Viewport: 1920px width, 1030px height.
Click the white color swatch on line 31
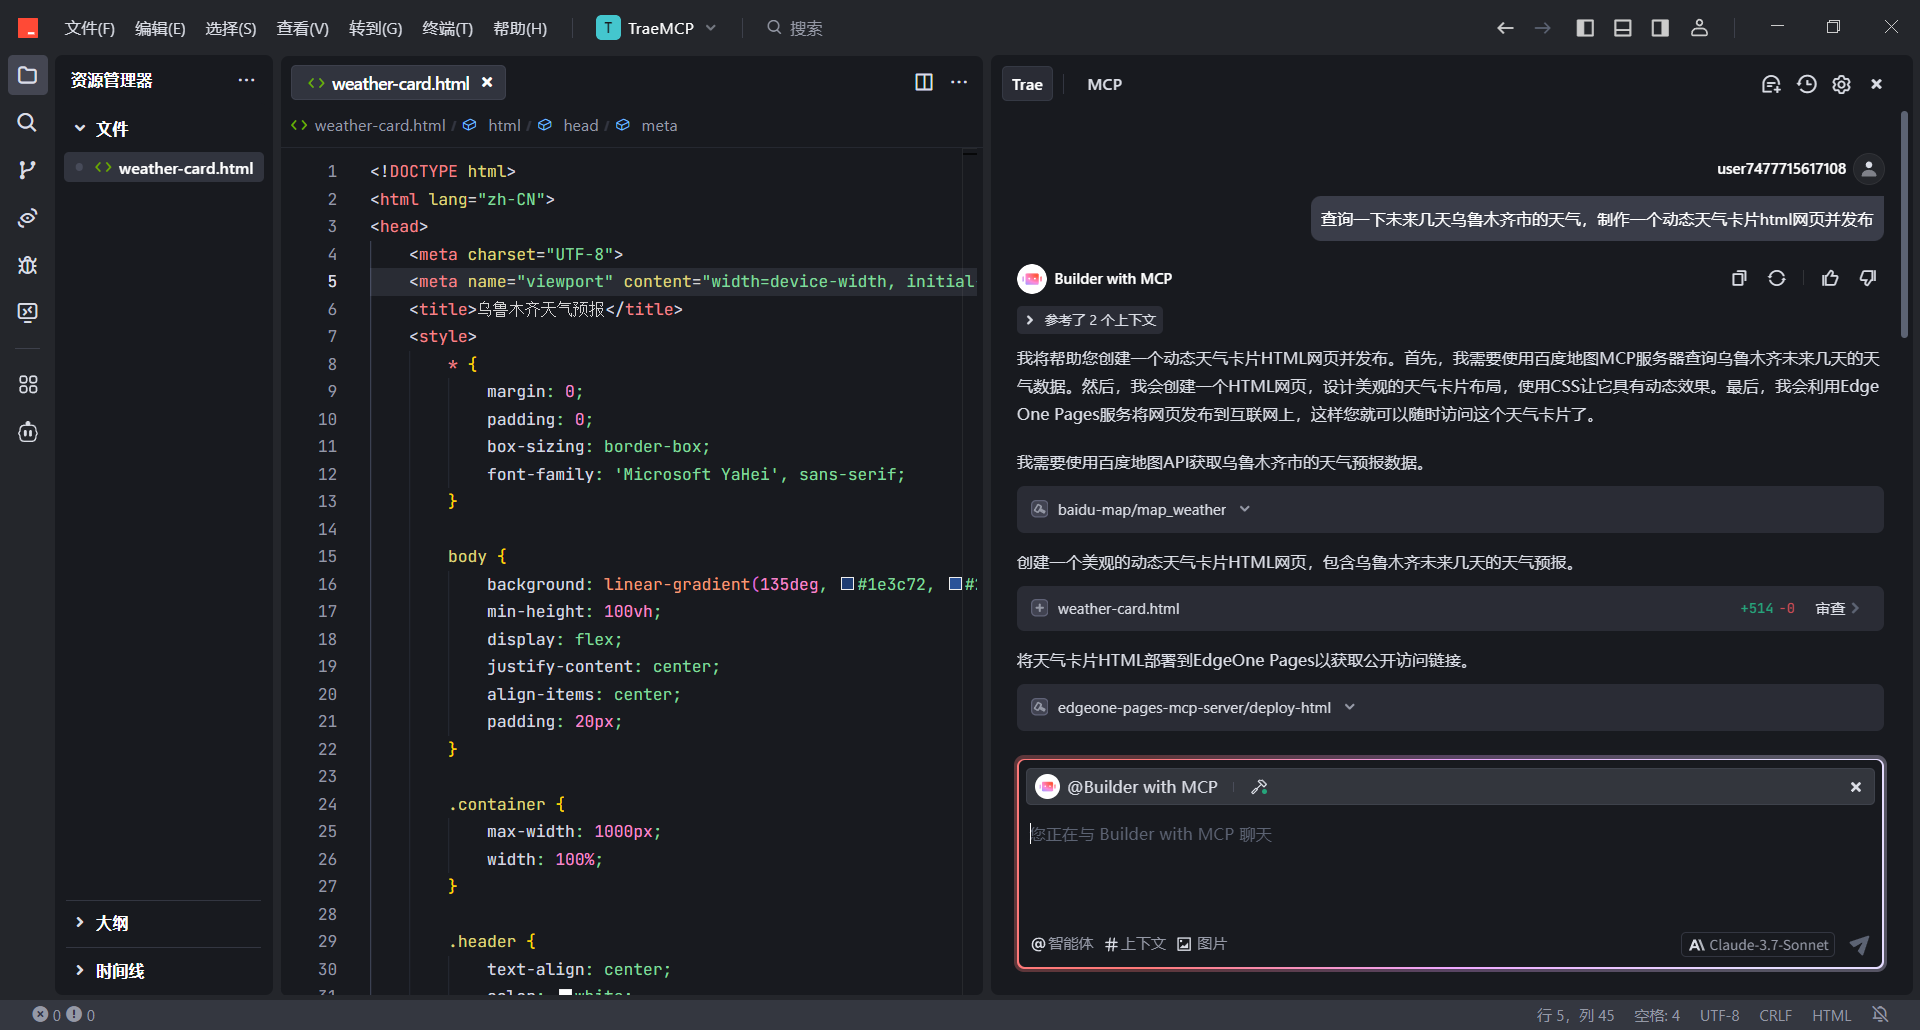565,993
